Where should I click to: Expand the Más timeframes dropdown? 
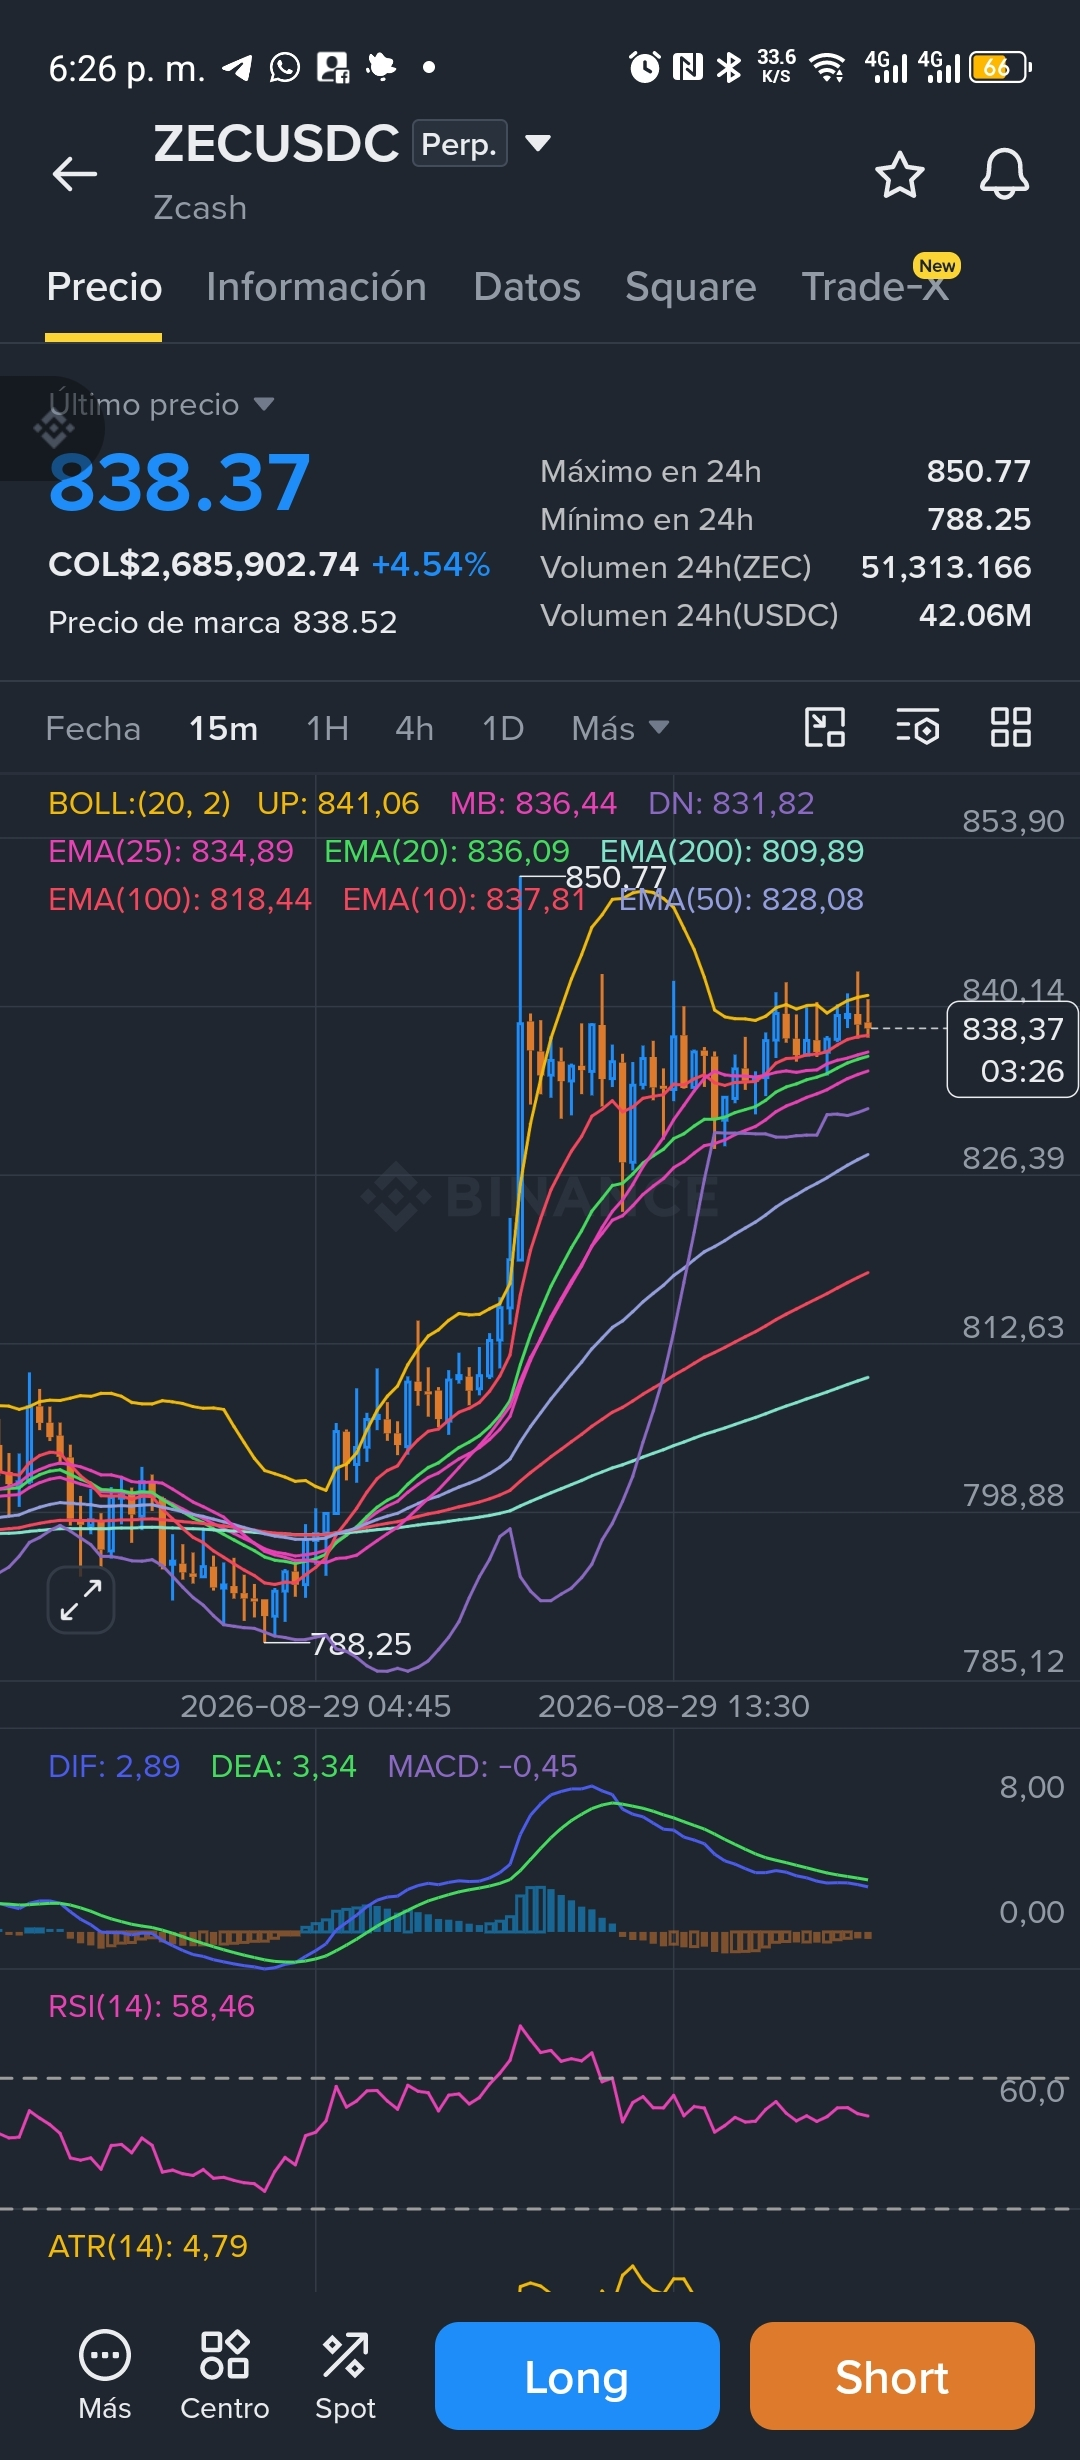tap(620, 728)
